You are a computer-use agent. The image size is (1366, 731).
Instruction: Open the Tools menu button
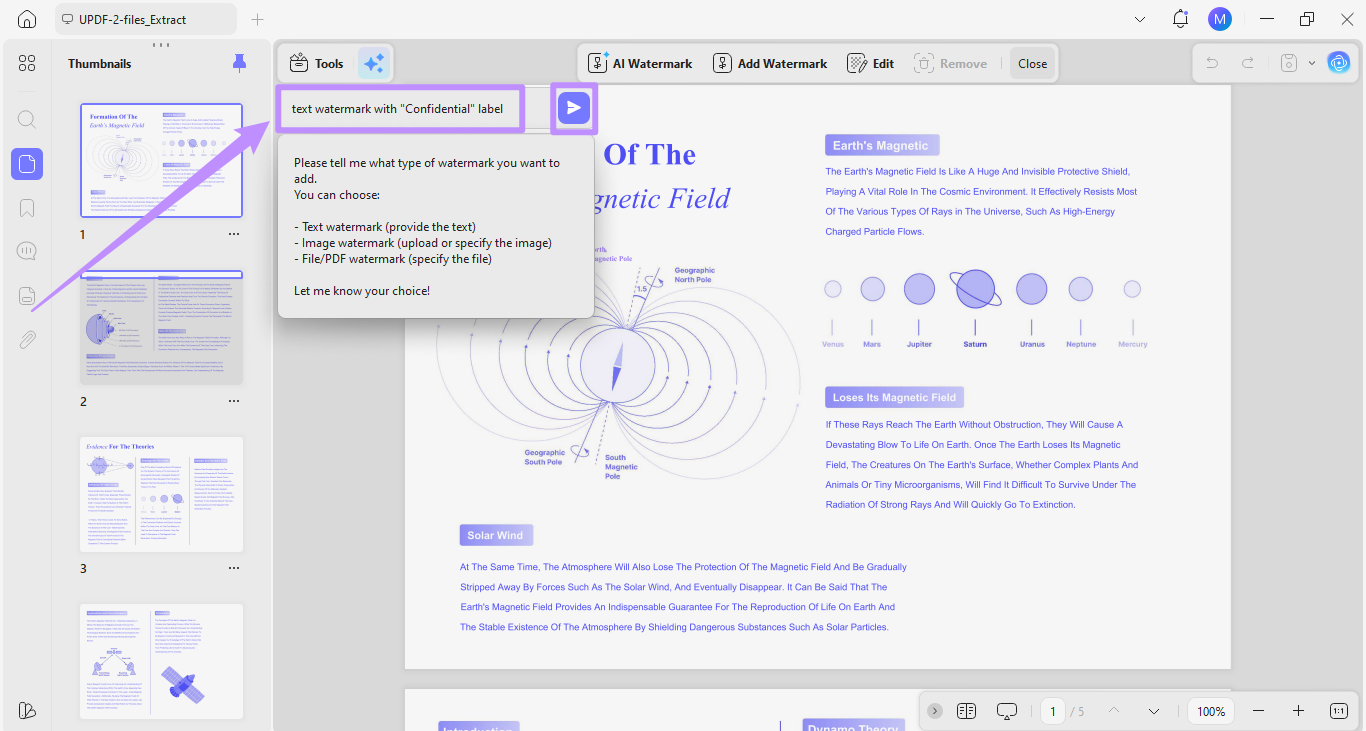[x=316, y=63]
